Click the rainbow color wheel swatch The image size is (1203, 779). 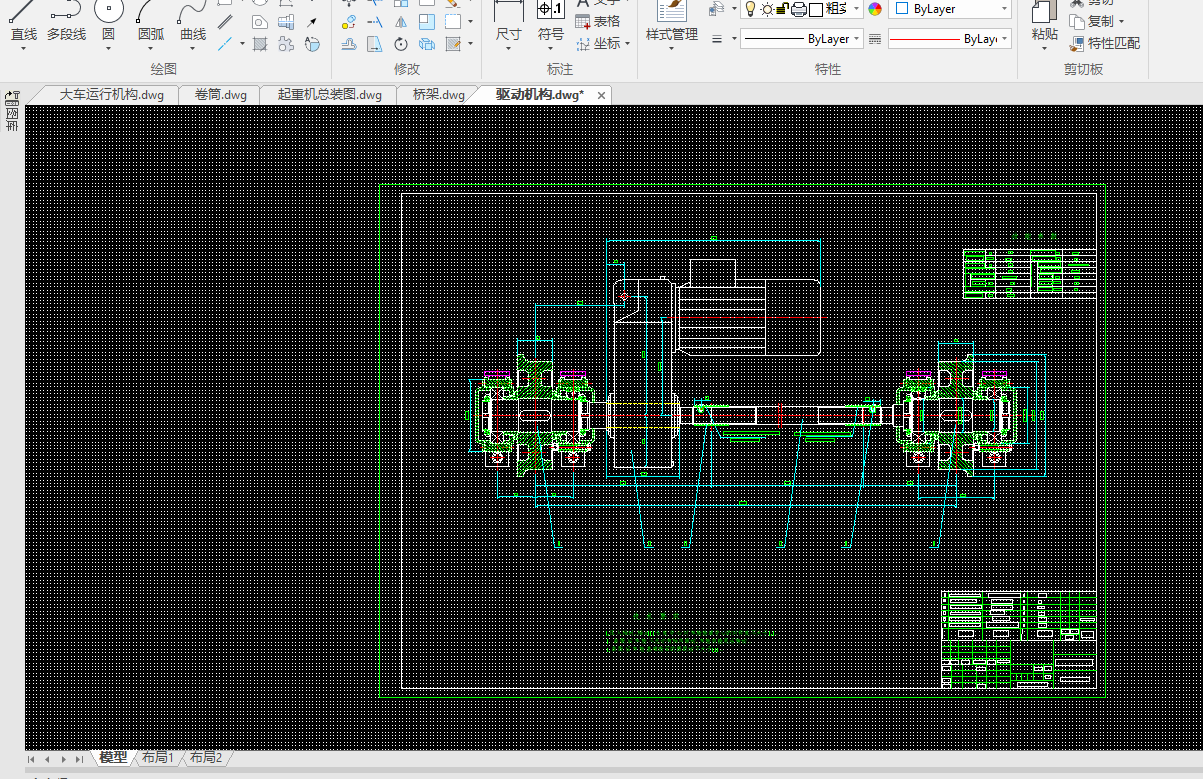[875, 9]
